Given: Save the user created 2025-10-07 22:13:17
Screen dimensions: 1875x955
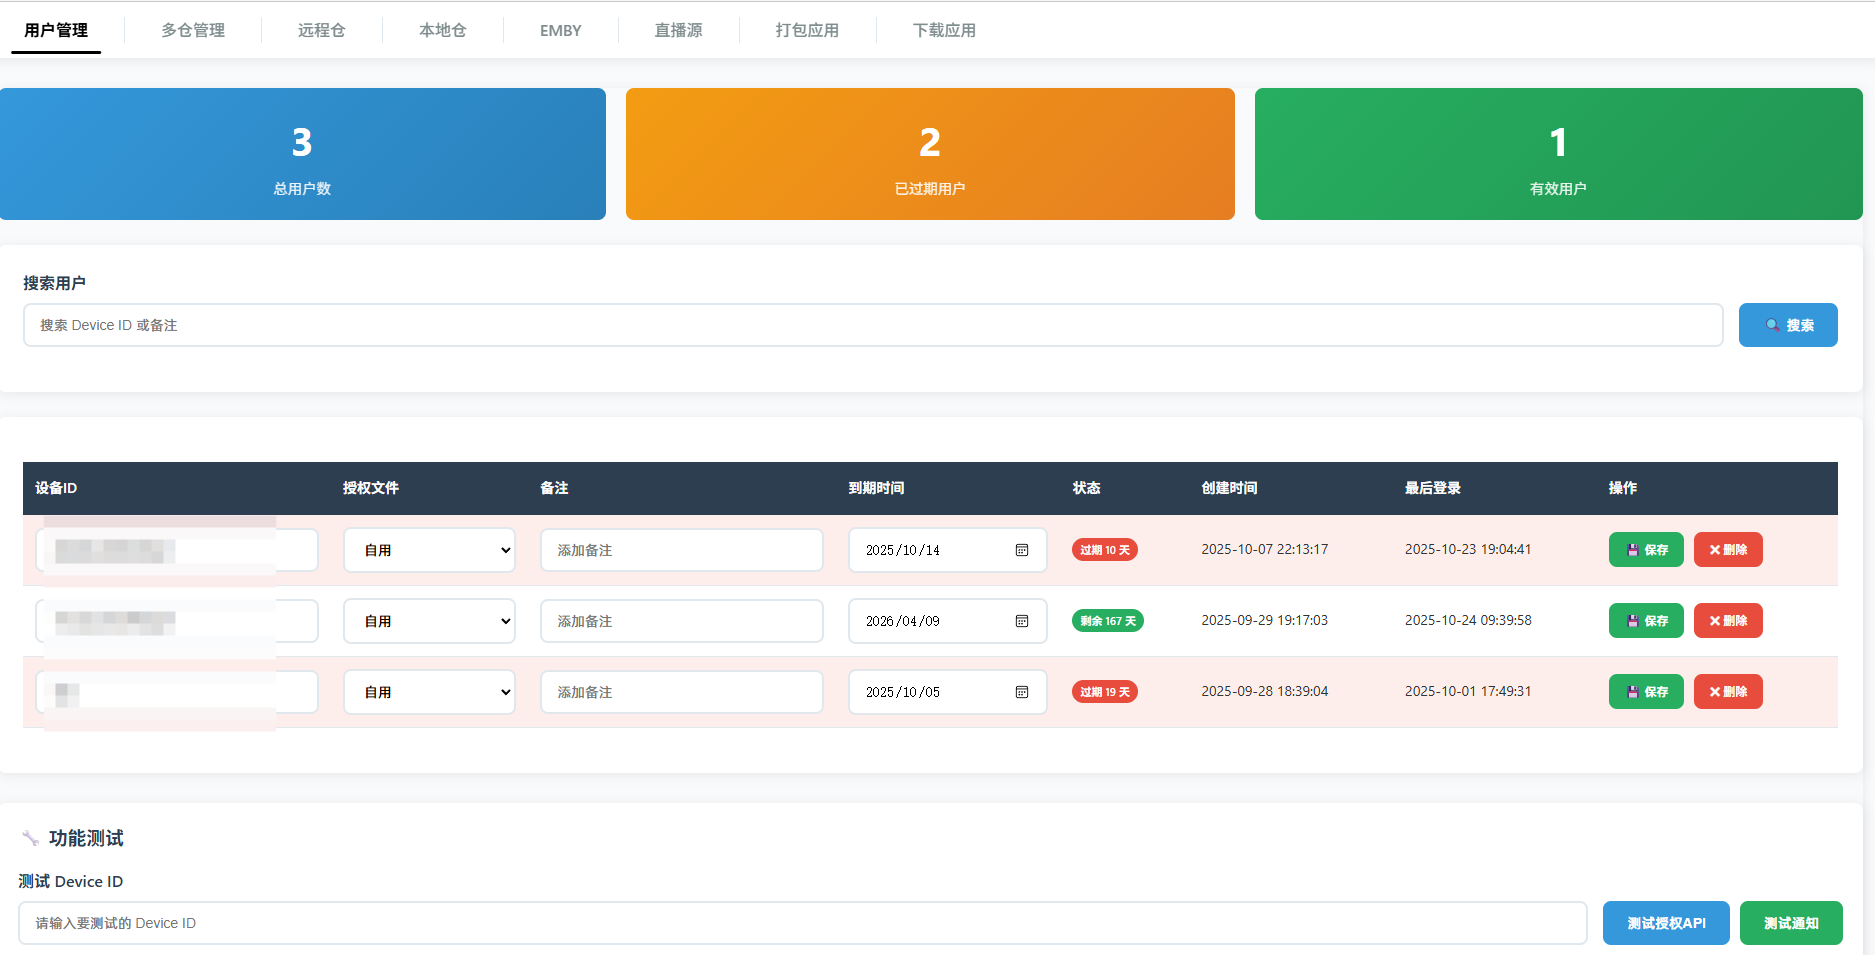Looking at the screenshot, I should 1645,550.
